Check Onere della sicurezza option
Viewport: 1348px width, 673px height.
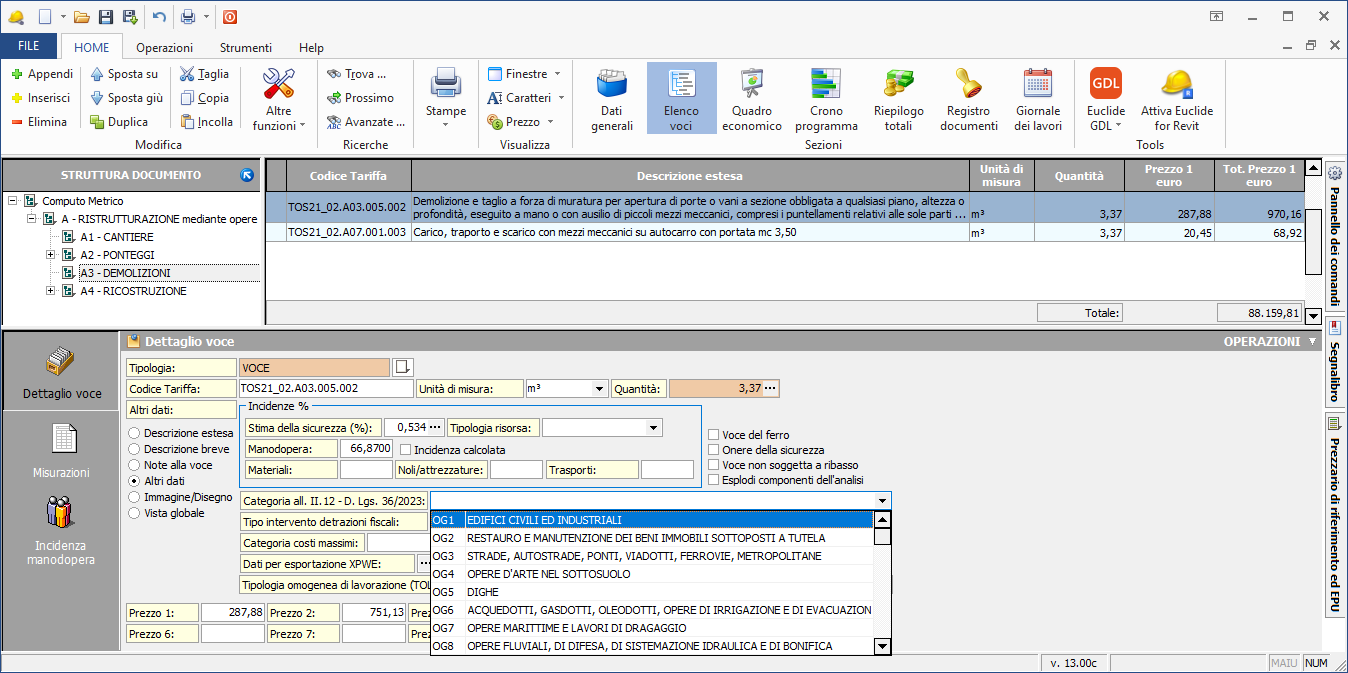click(x=713, y=450)
